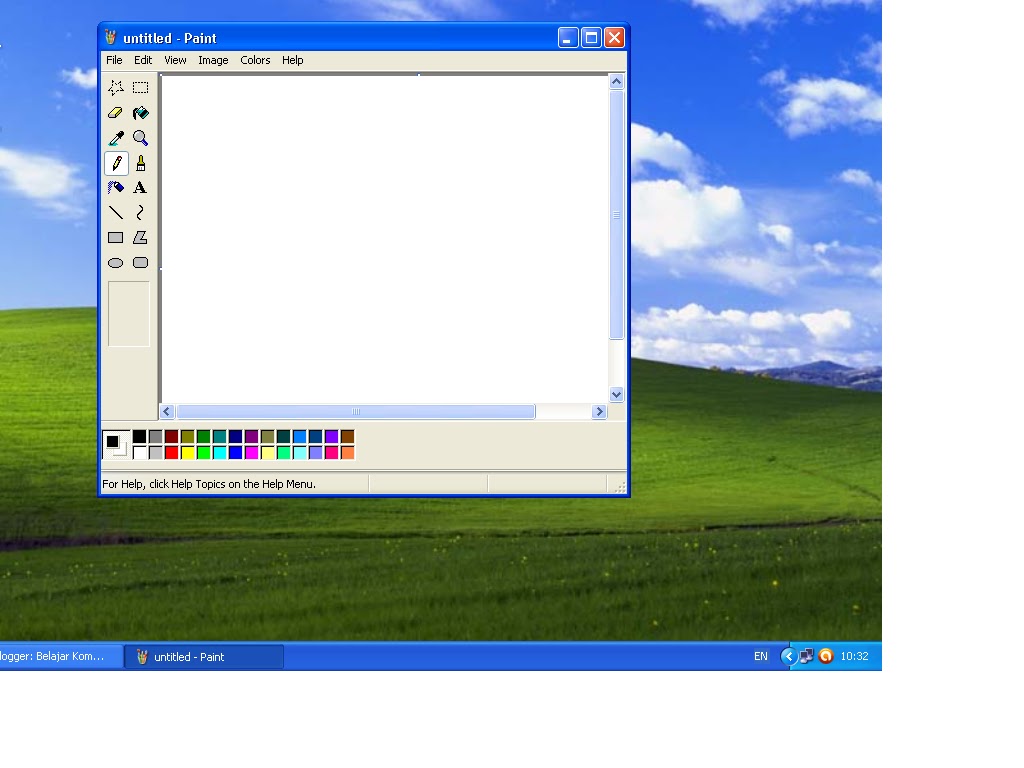
Task: Click the horizontal scrollbar left arrow
Action: click(167, 411)
